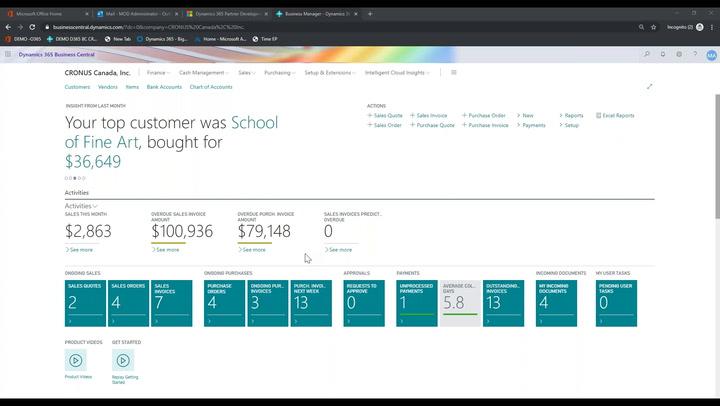Open the Cash Management menu
The width and height of the screenshot is (720, 406).
pyautogui.click(x=204, y=73)
